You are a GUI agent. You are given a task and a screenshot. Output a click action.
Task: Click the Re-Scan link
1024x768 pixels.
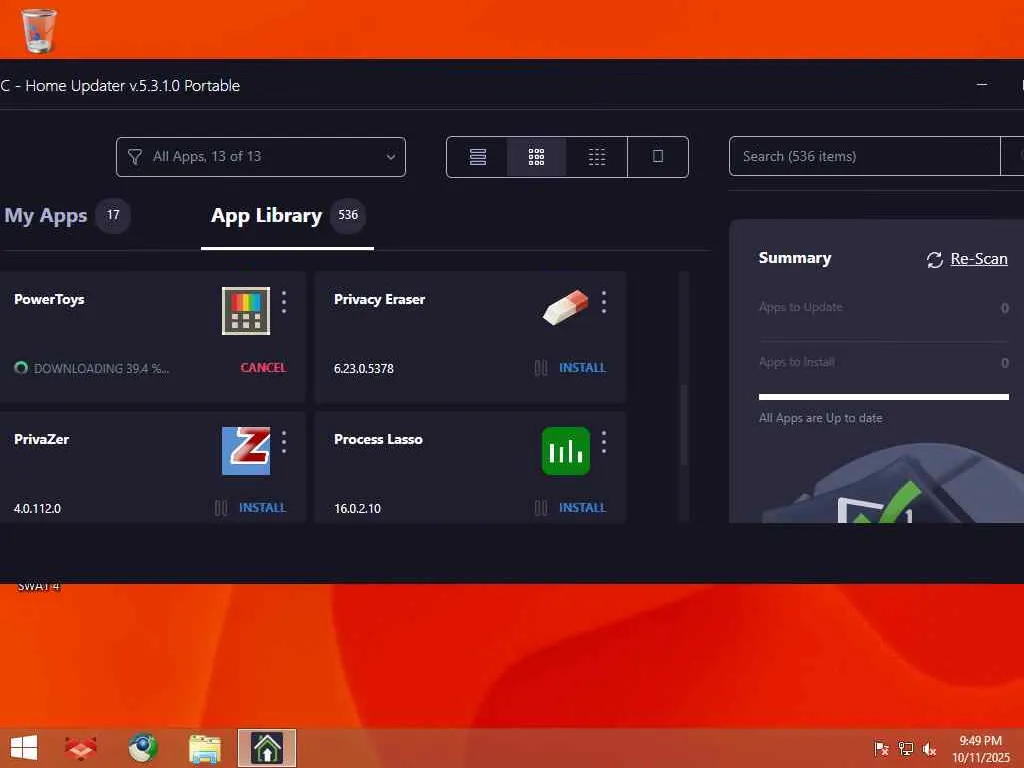pyautogui.click(x=979, y=259)
